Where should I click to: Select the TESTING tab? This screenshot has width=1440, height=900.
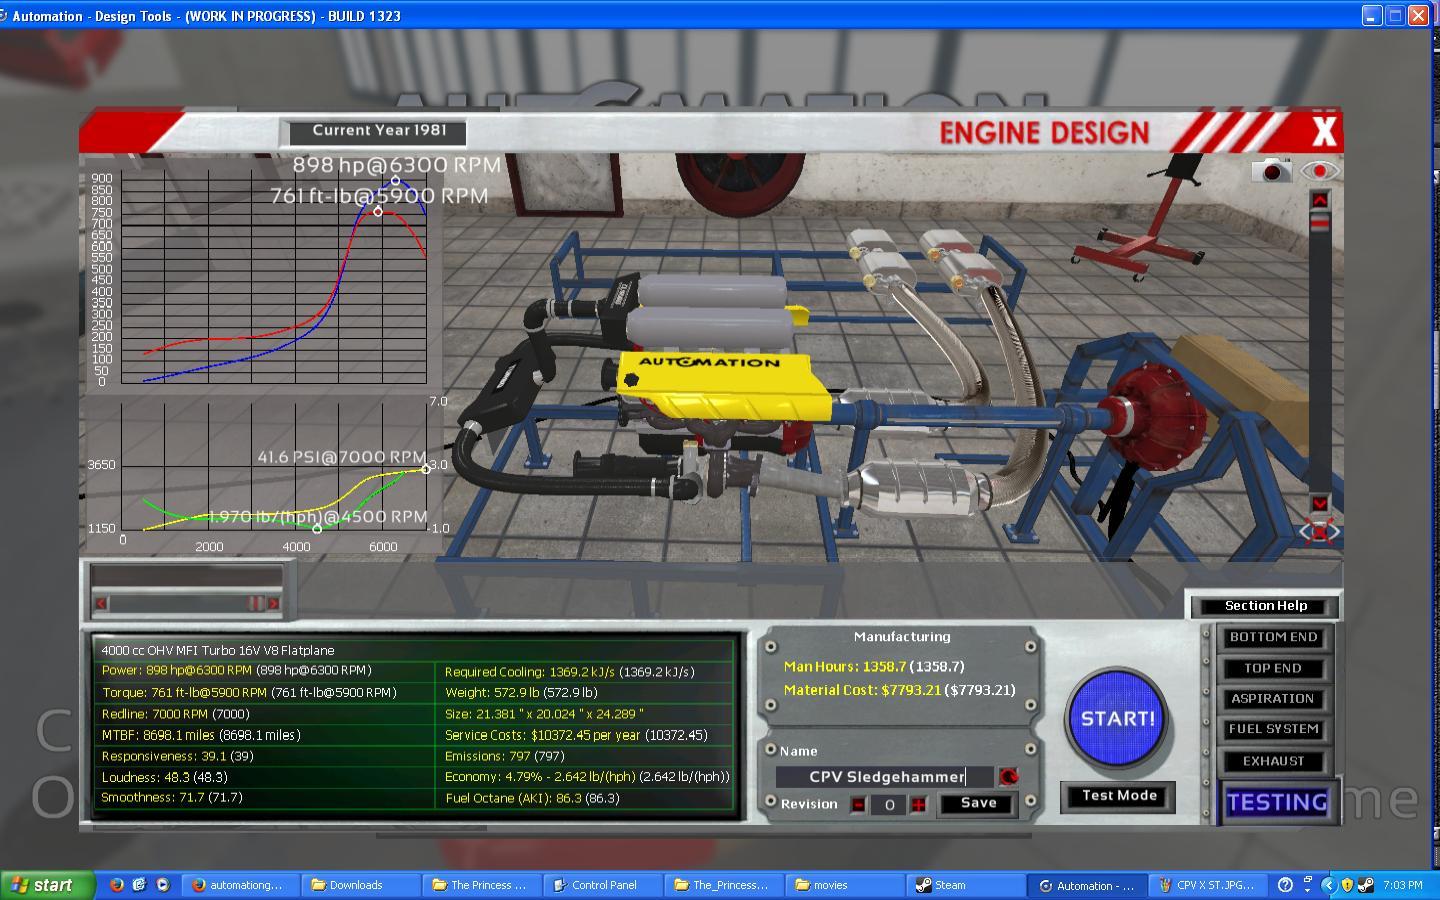point(1277,802)
